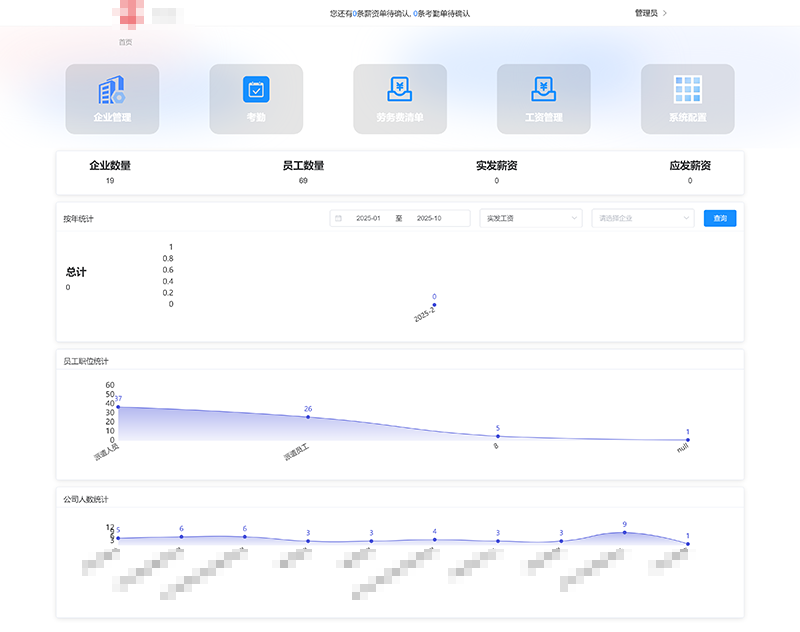Click 派遣人员 data point valued 37
The width and height of the screenshot is (800, 632).
click(x=118, y=407)
